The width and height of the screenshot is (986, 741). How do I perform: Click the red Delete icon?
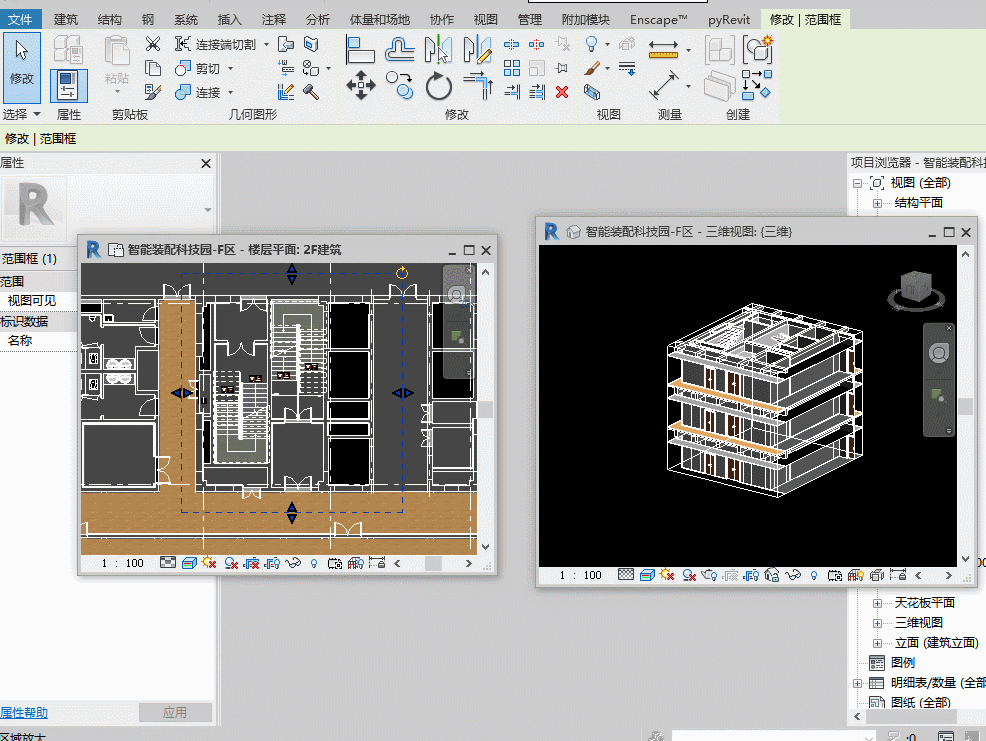click(x=562, y=92)
